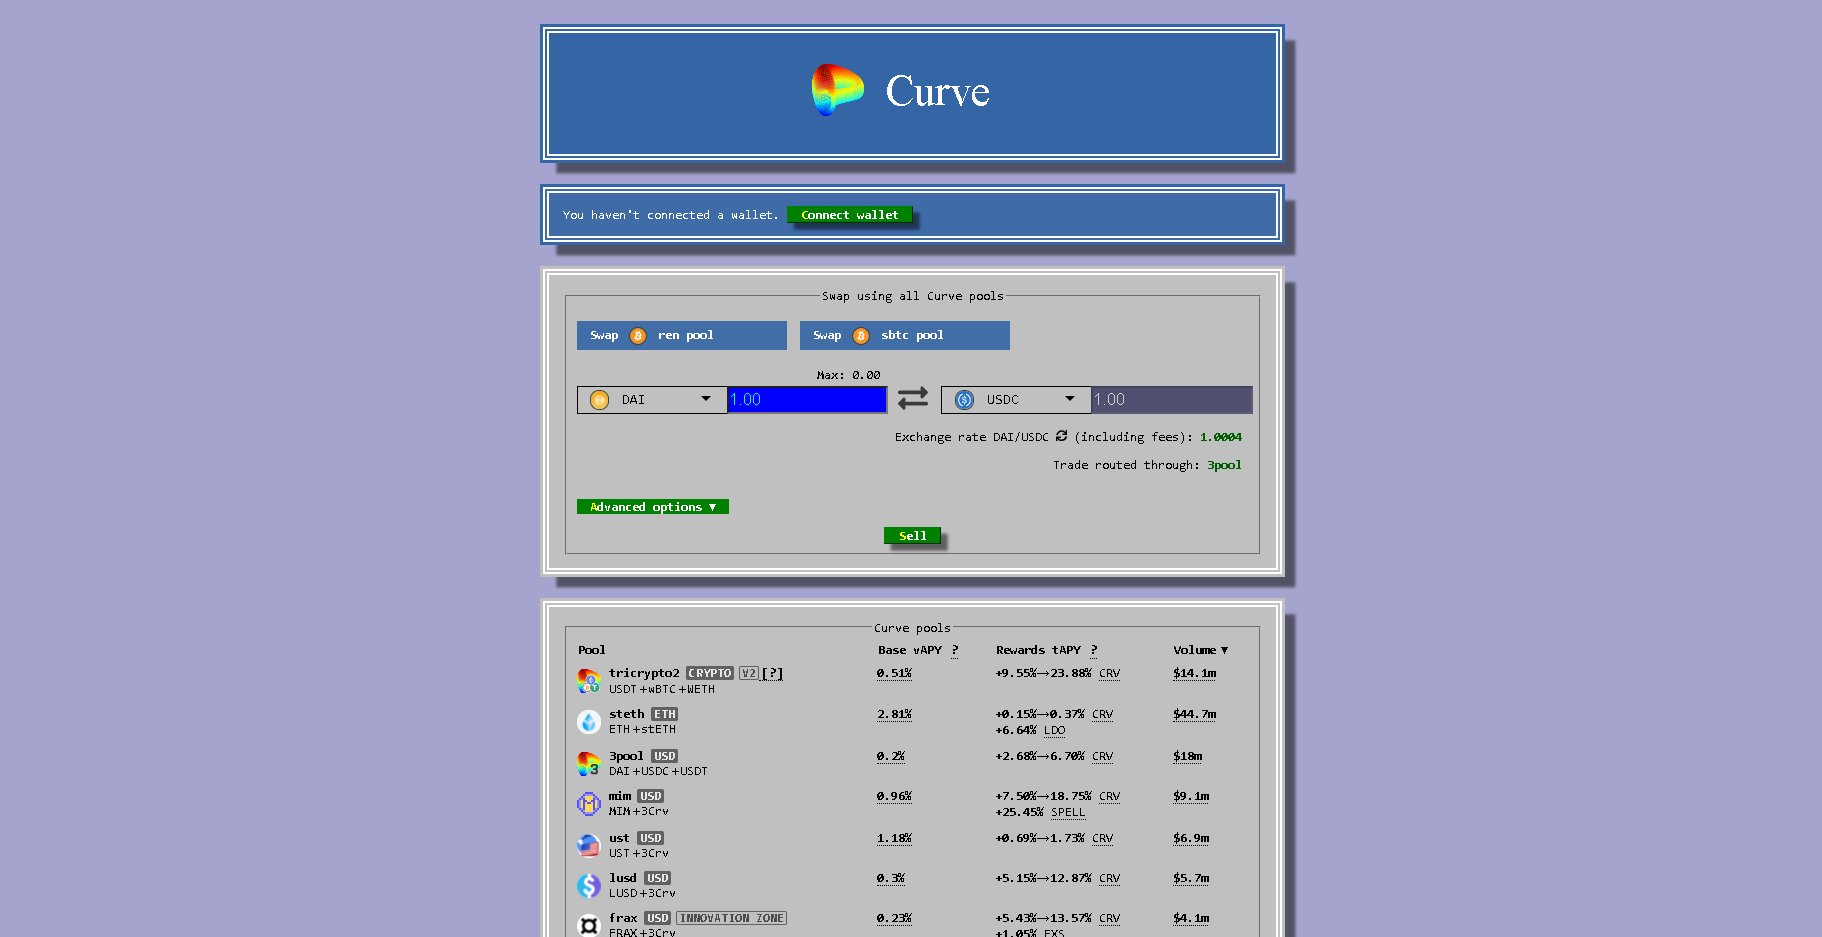1822x937 pixels.
Task: Click the USDC amount output field
Action: (1171, 400)
